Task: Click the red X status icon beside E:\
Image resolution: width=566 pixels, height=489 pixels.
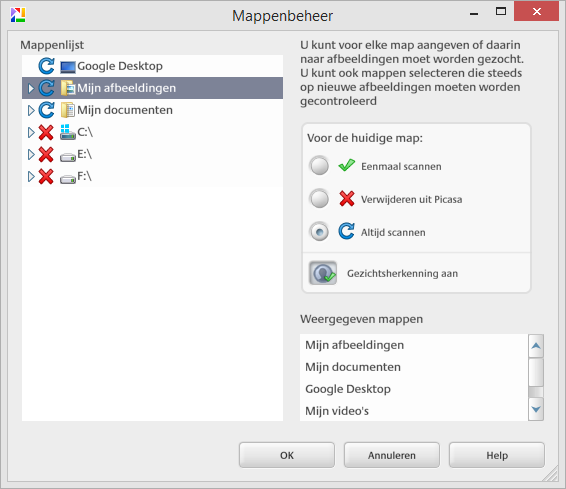Action: coord(46,154)
